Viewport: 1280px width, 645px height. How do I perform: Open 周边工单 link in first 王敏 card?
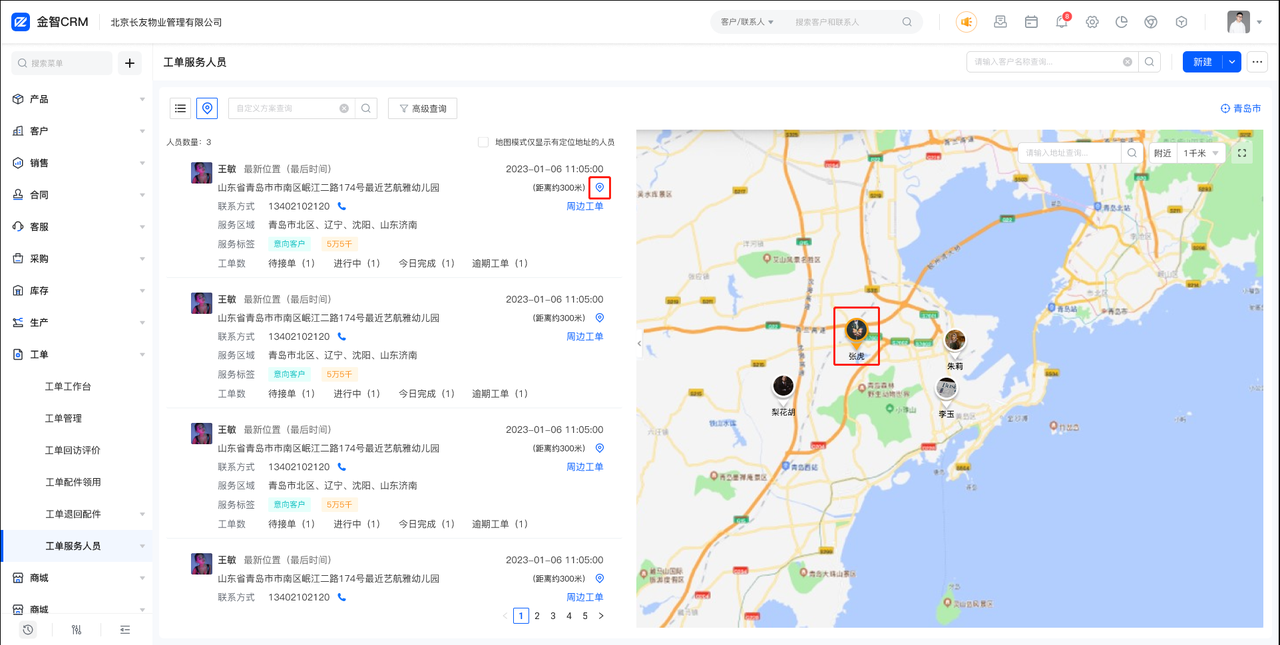pyautogui.click(x=585, y=207)
